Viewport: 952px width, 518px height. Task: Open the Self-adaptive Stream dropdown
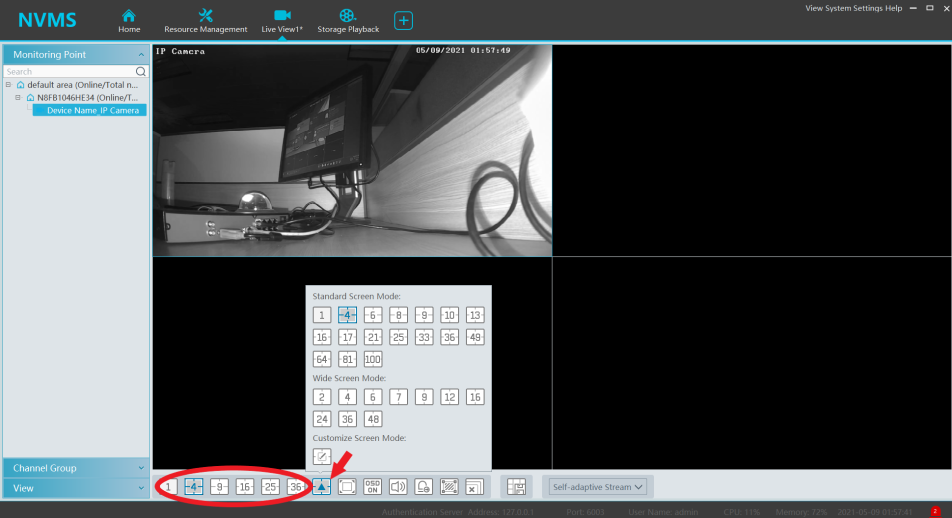598,487
